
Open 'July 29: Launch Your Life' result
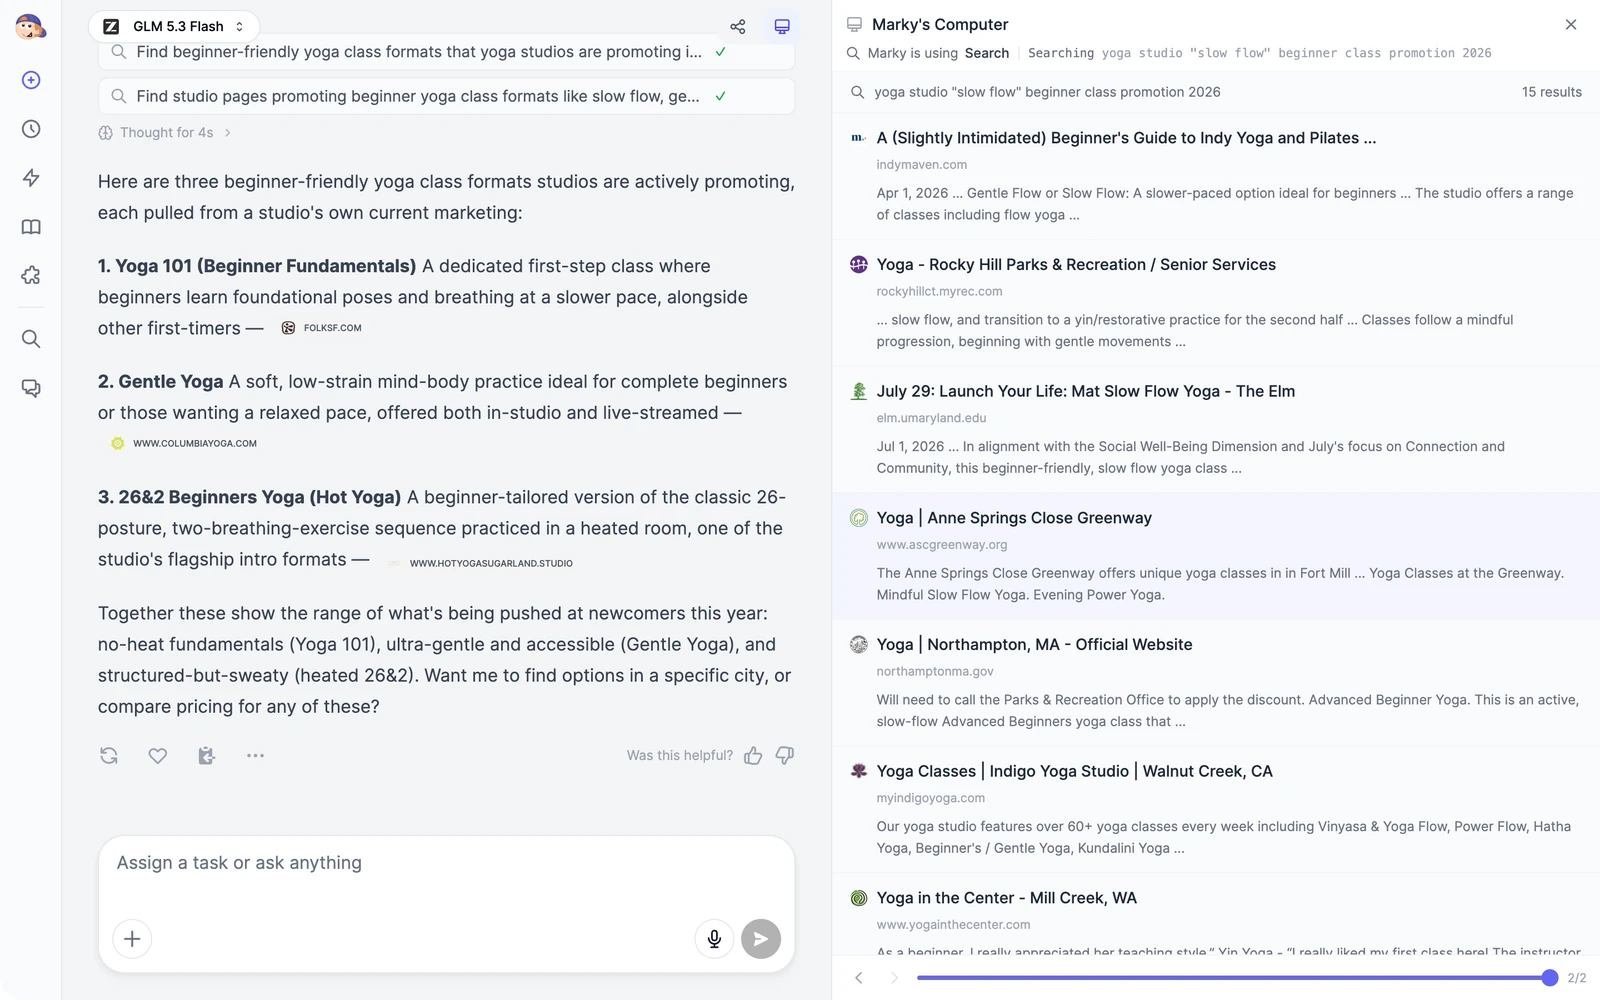[x=1085, y=392]
